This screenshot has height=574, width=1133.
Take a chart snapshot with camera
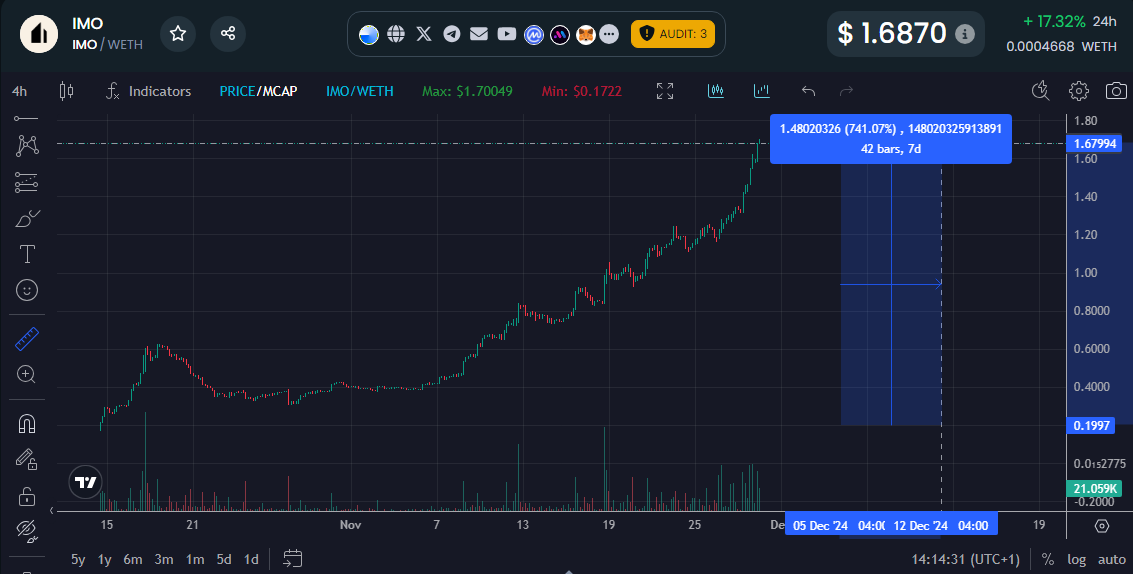[1116, 91]
